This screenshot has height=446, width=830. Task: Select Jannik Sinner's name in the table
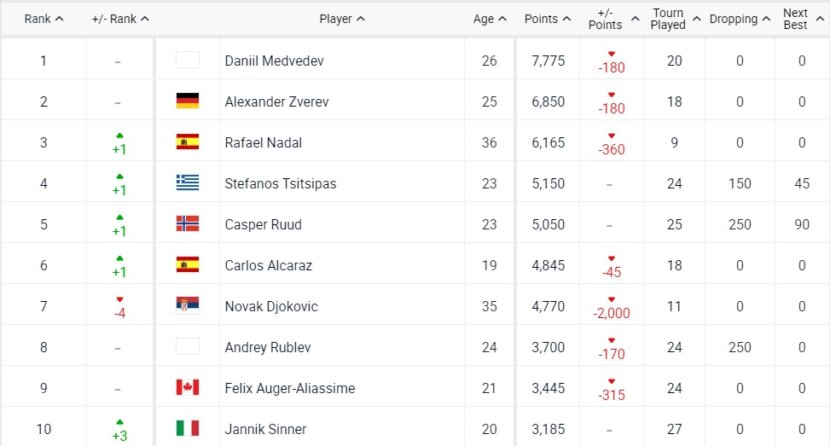point(265,429)
